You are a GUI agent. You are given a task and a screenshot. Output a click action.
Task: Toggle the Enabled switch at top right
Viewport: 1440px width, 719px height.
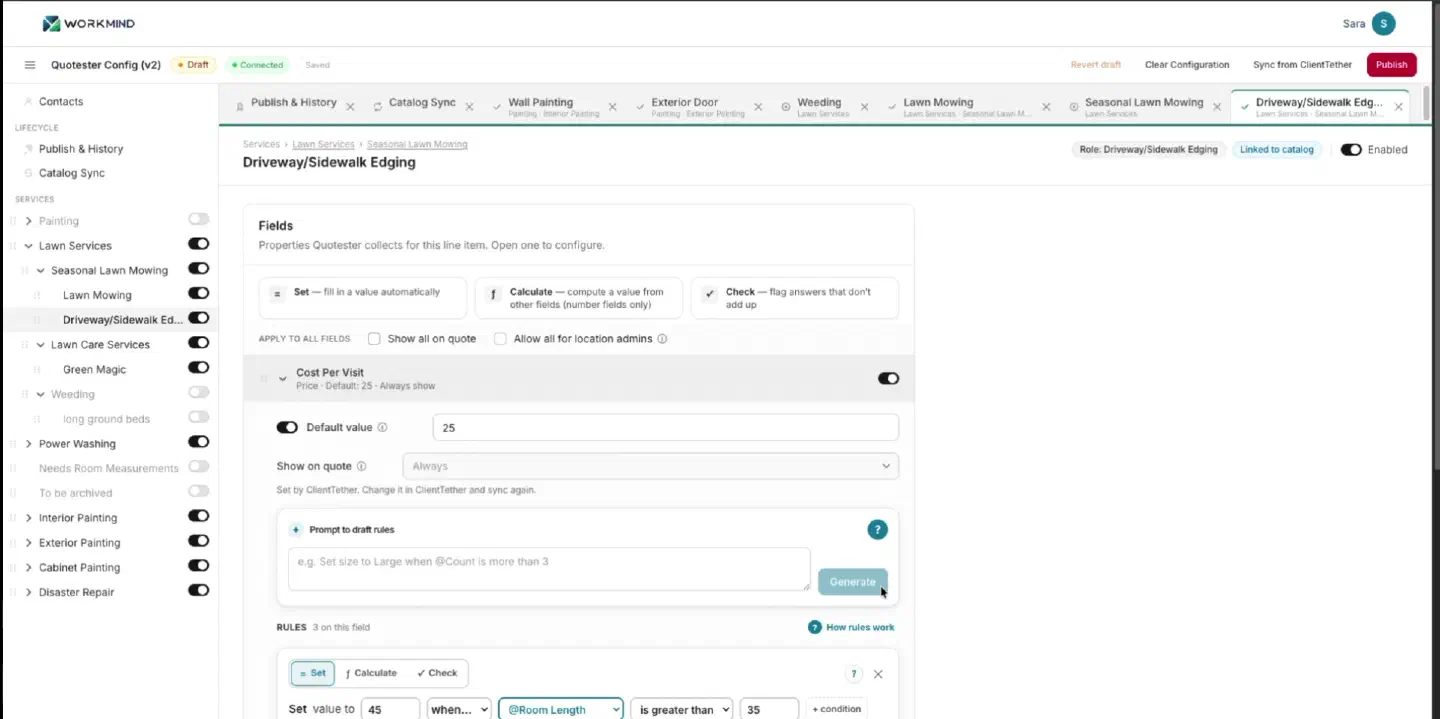coord(1351,150)
